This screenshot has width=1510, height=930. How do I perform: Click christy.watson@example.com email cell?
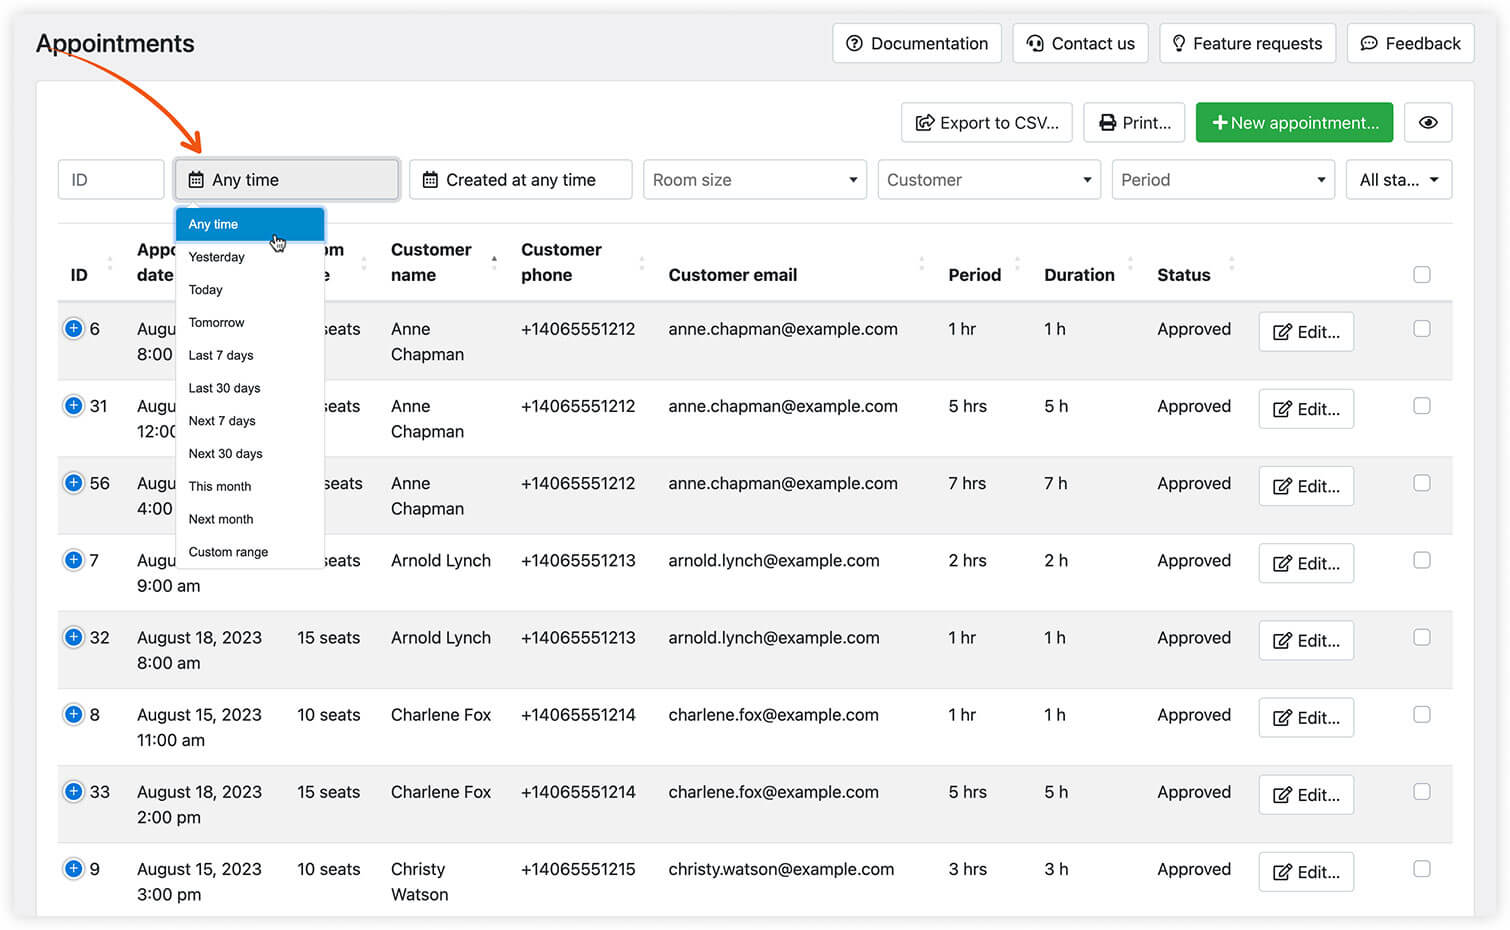[781, 869]
